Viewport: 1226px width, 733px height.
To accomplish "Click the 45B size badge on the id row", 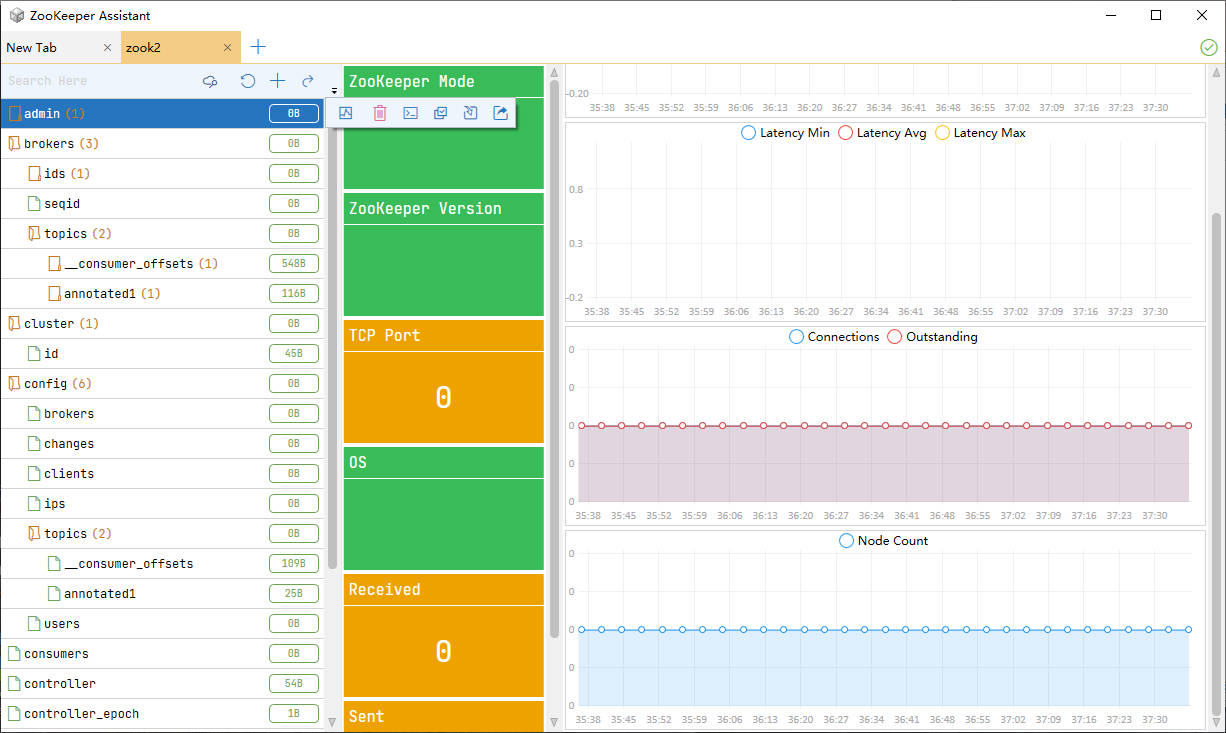I will 294,354.
